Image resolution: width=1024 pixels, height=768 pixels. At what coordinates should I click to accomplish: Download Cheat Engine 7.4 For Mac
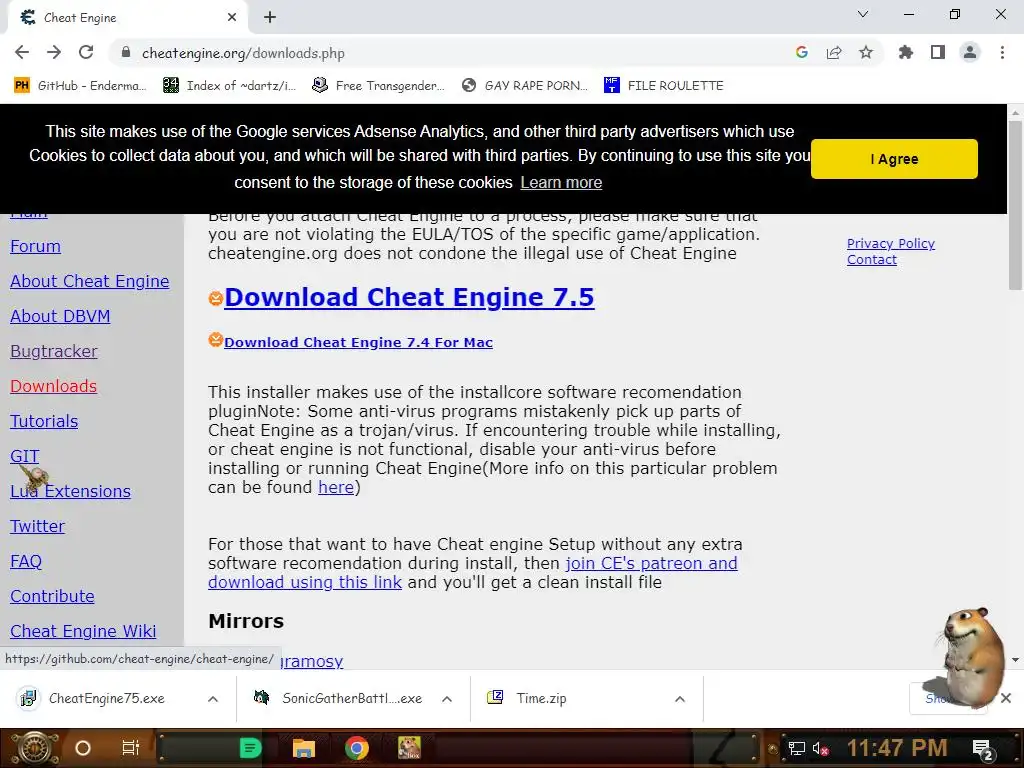pos(359,342)
